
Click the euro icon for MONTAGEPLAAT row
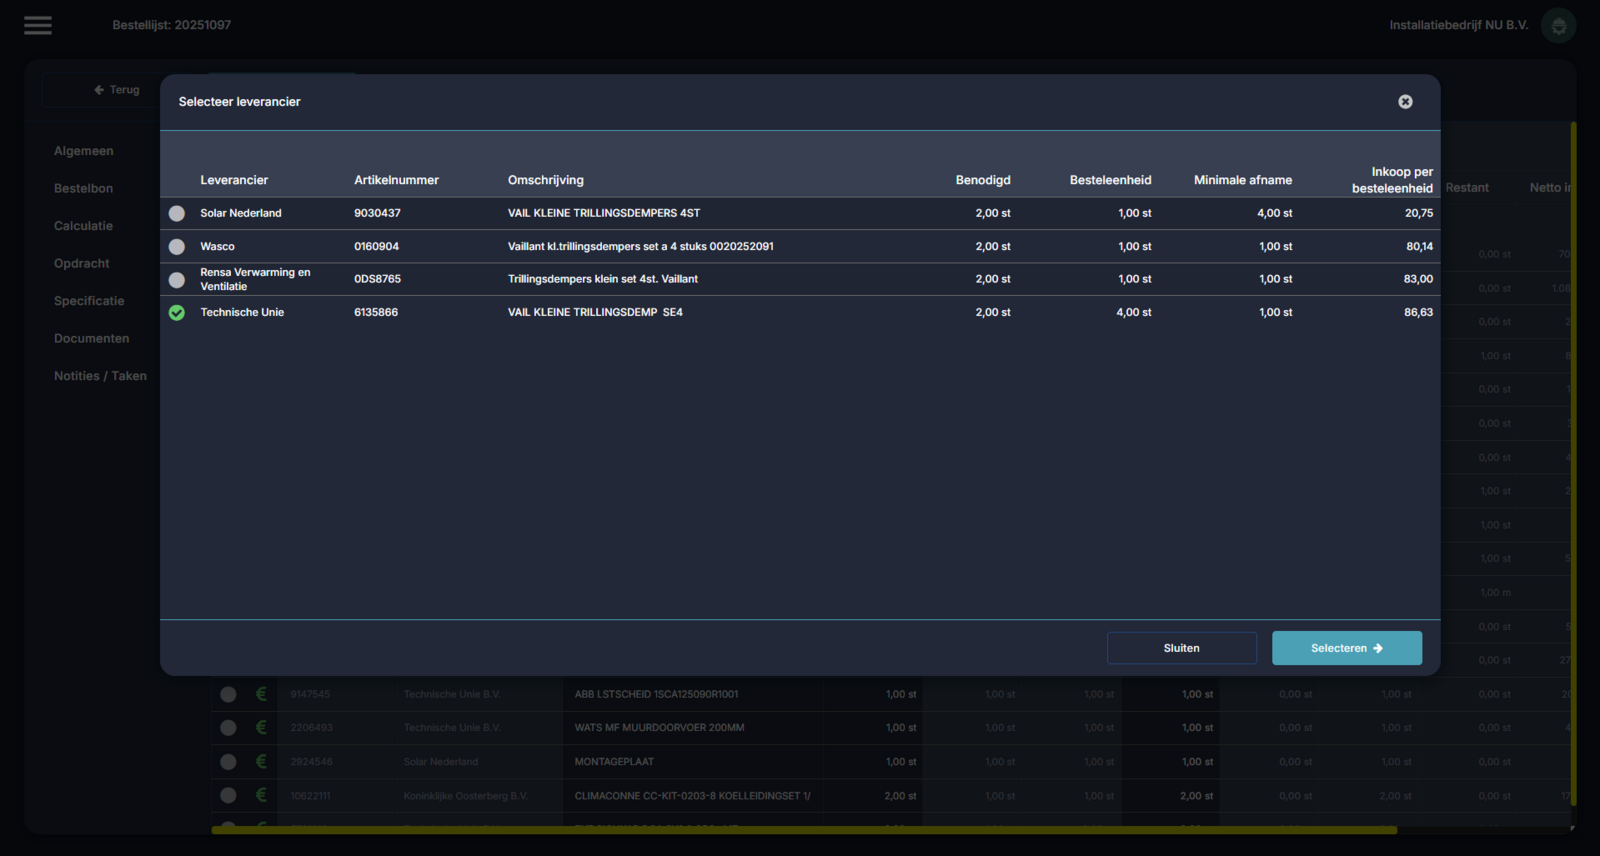pyautogui.click(x=261, y=762)
